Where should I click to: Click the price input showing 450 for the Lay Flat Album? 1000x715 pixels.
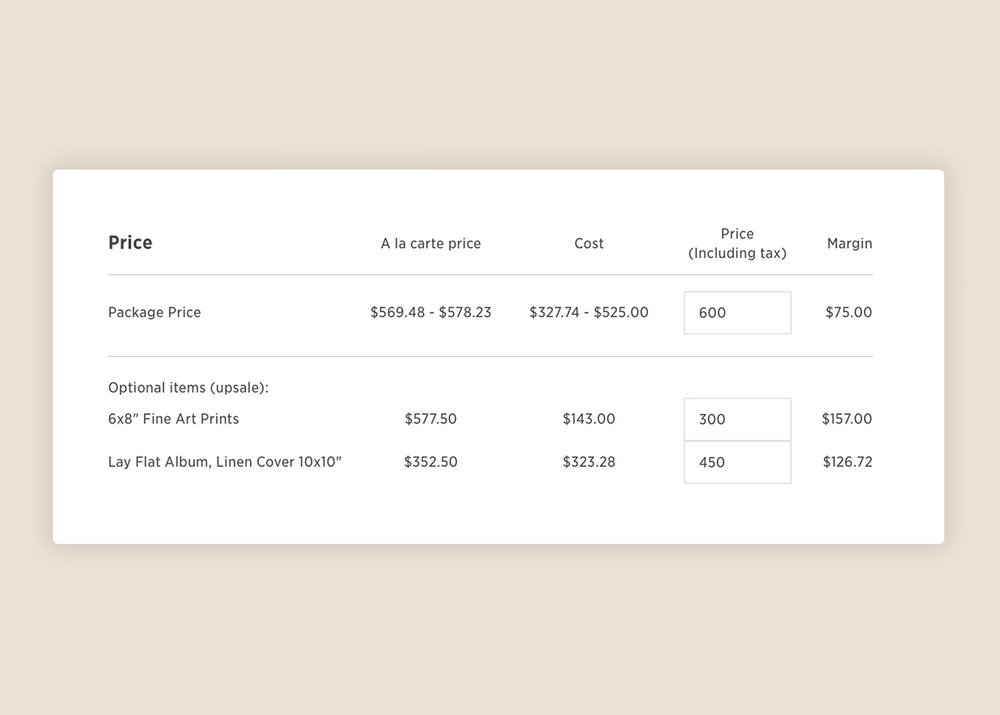click(x=737, y=462)
